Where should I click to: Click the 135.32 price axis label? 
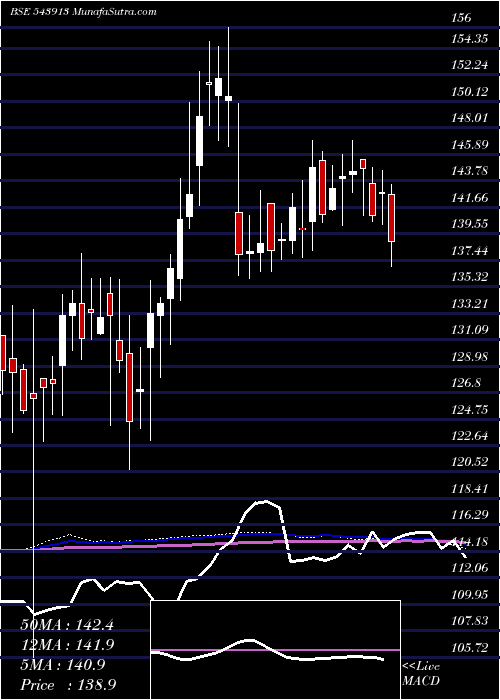click(470, 277)
